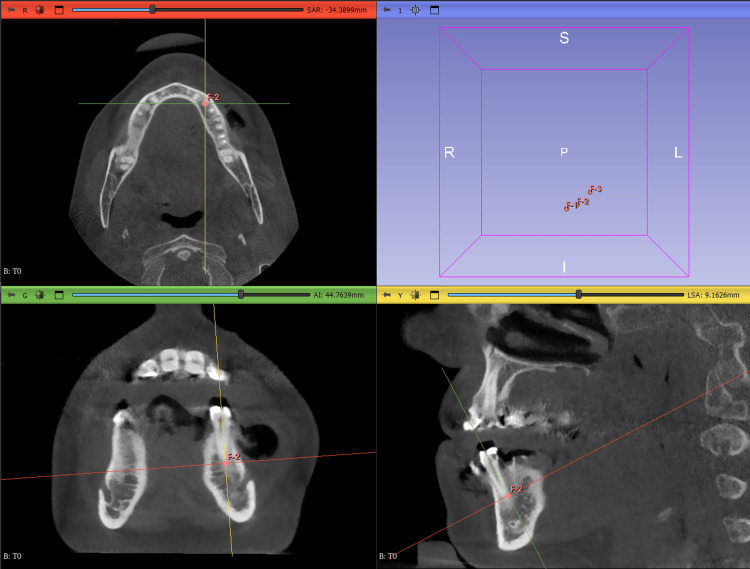Viewport: 750px width, 569px height.
Task: Select fiducial F-2 in the axial view
Action: [x=205, y=103]
